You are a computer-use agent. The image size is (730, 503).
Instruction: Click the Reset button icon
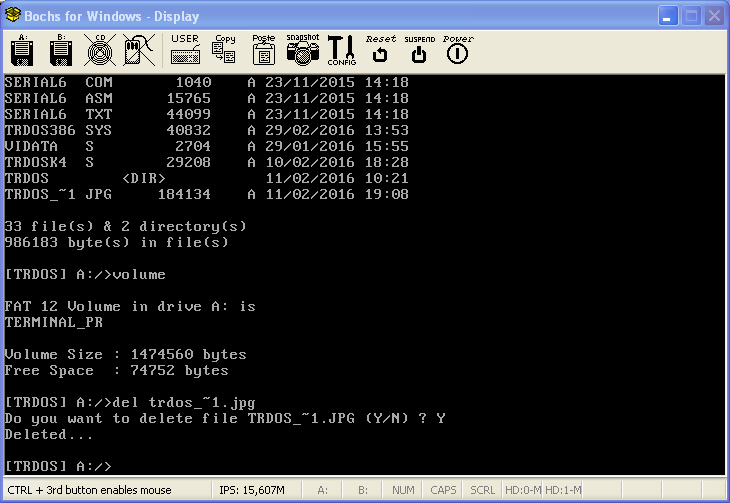click(380, 49)
